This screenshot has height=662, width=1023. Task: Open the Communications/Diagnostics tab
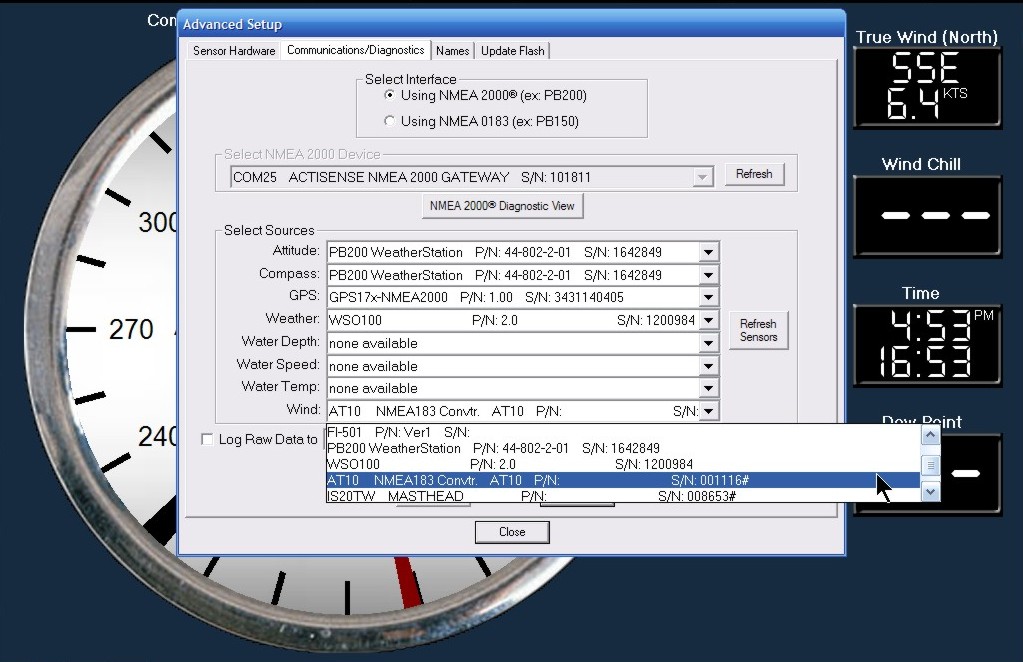click(356, 50)
